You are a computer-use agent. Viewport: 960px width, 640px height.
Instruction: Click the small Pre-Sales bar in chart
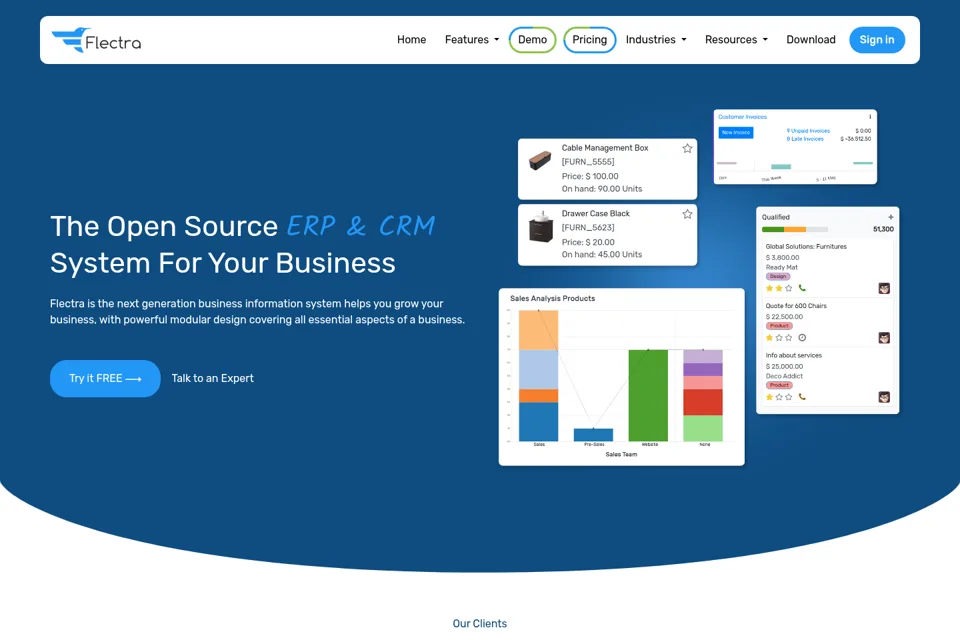pyautogui.click(x=593, y=435)
